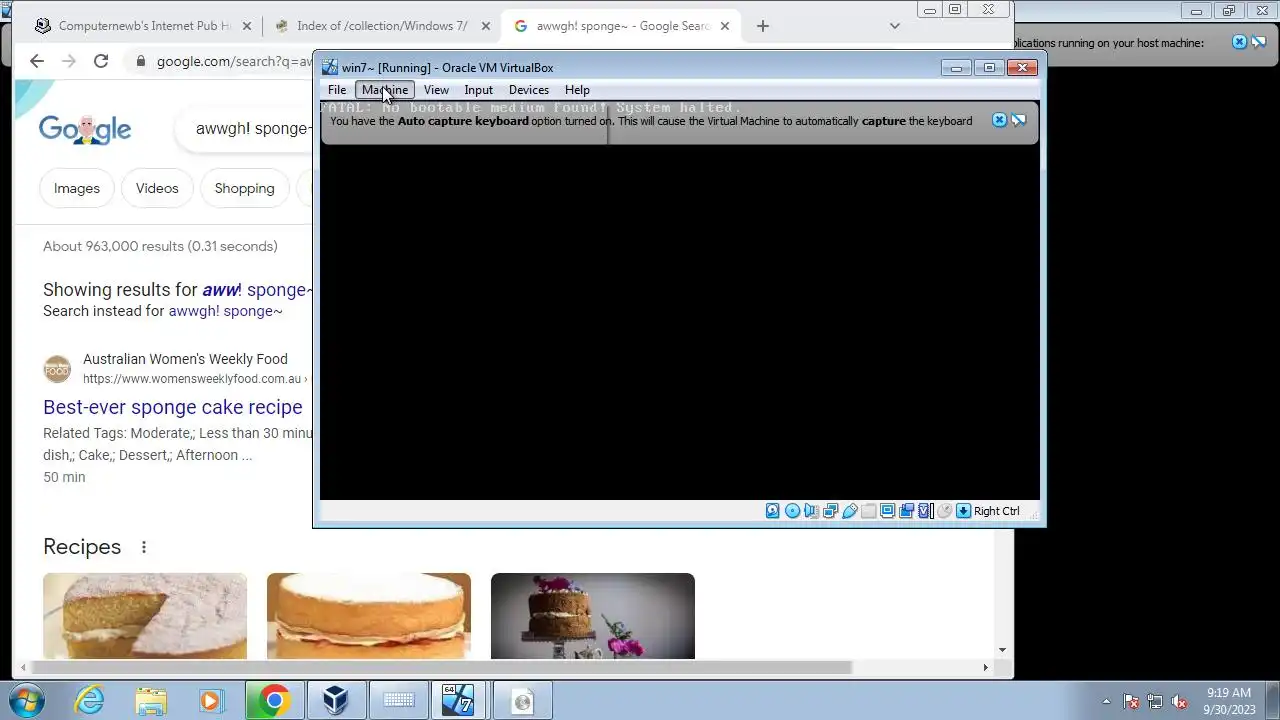Open the Input menu in VirtualBox
Screen dimensions: 1280x720
click(478, 90)
